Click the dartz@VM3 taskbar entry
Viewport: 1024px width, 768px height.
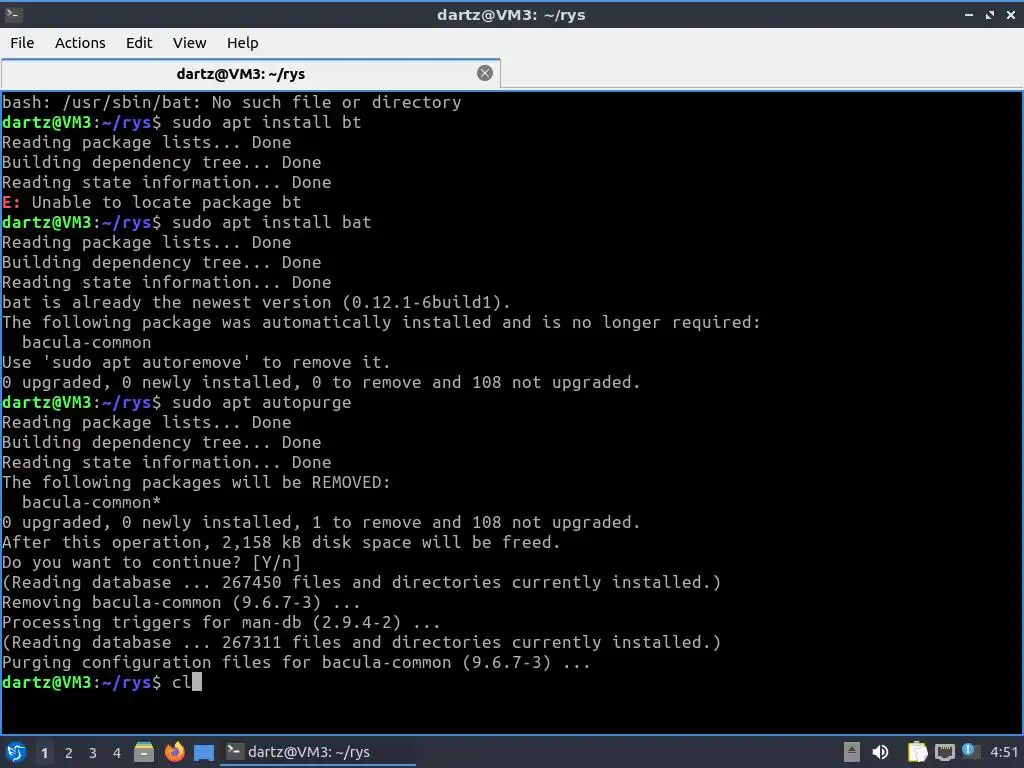point(319,752)
